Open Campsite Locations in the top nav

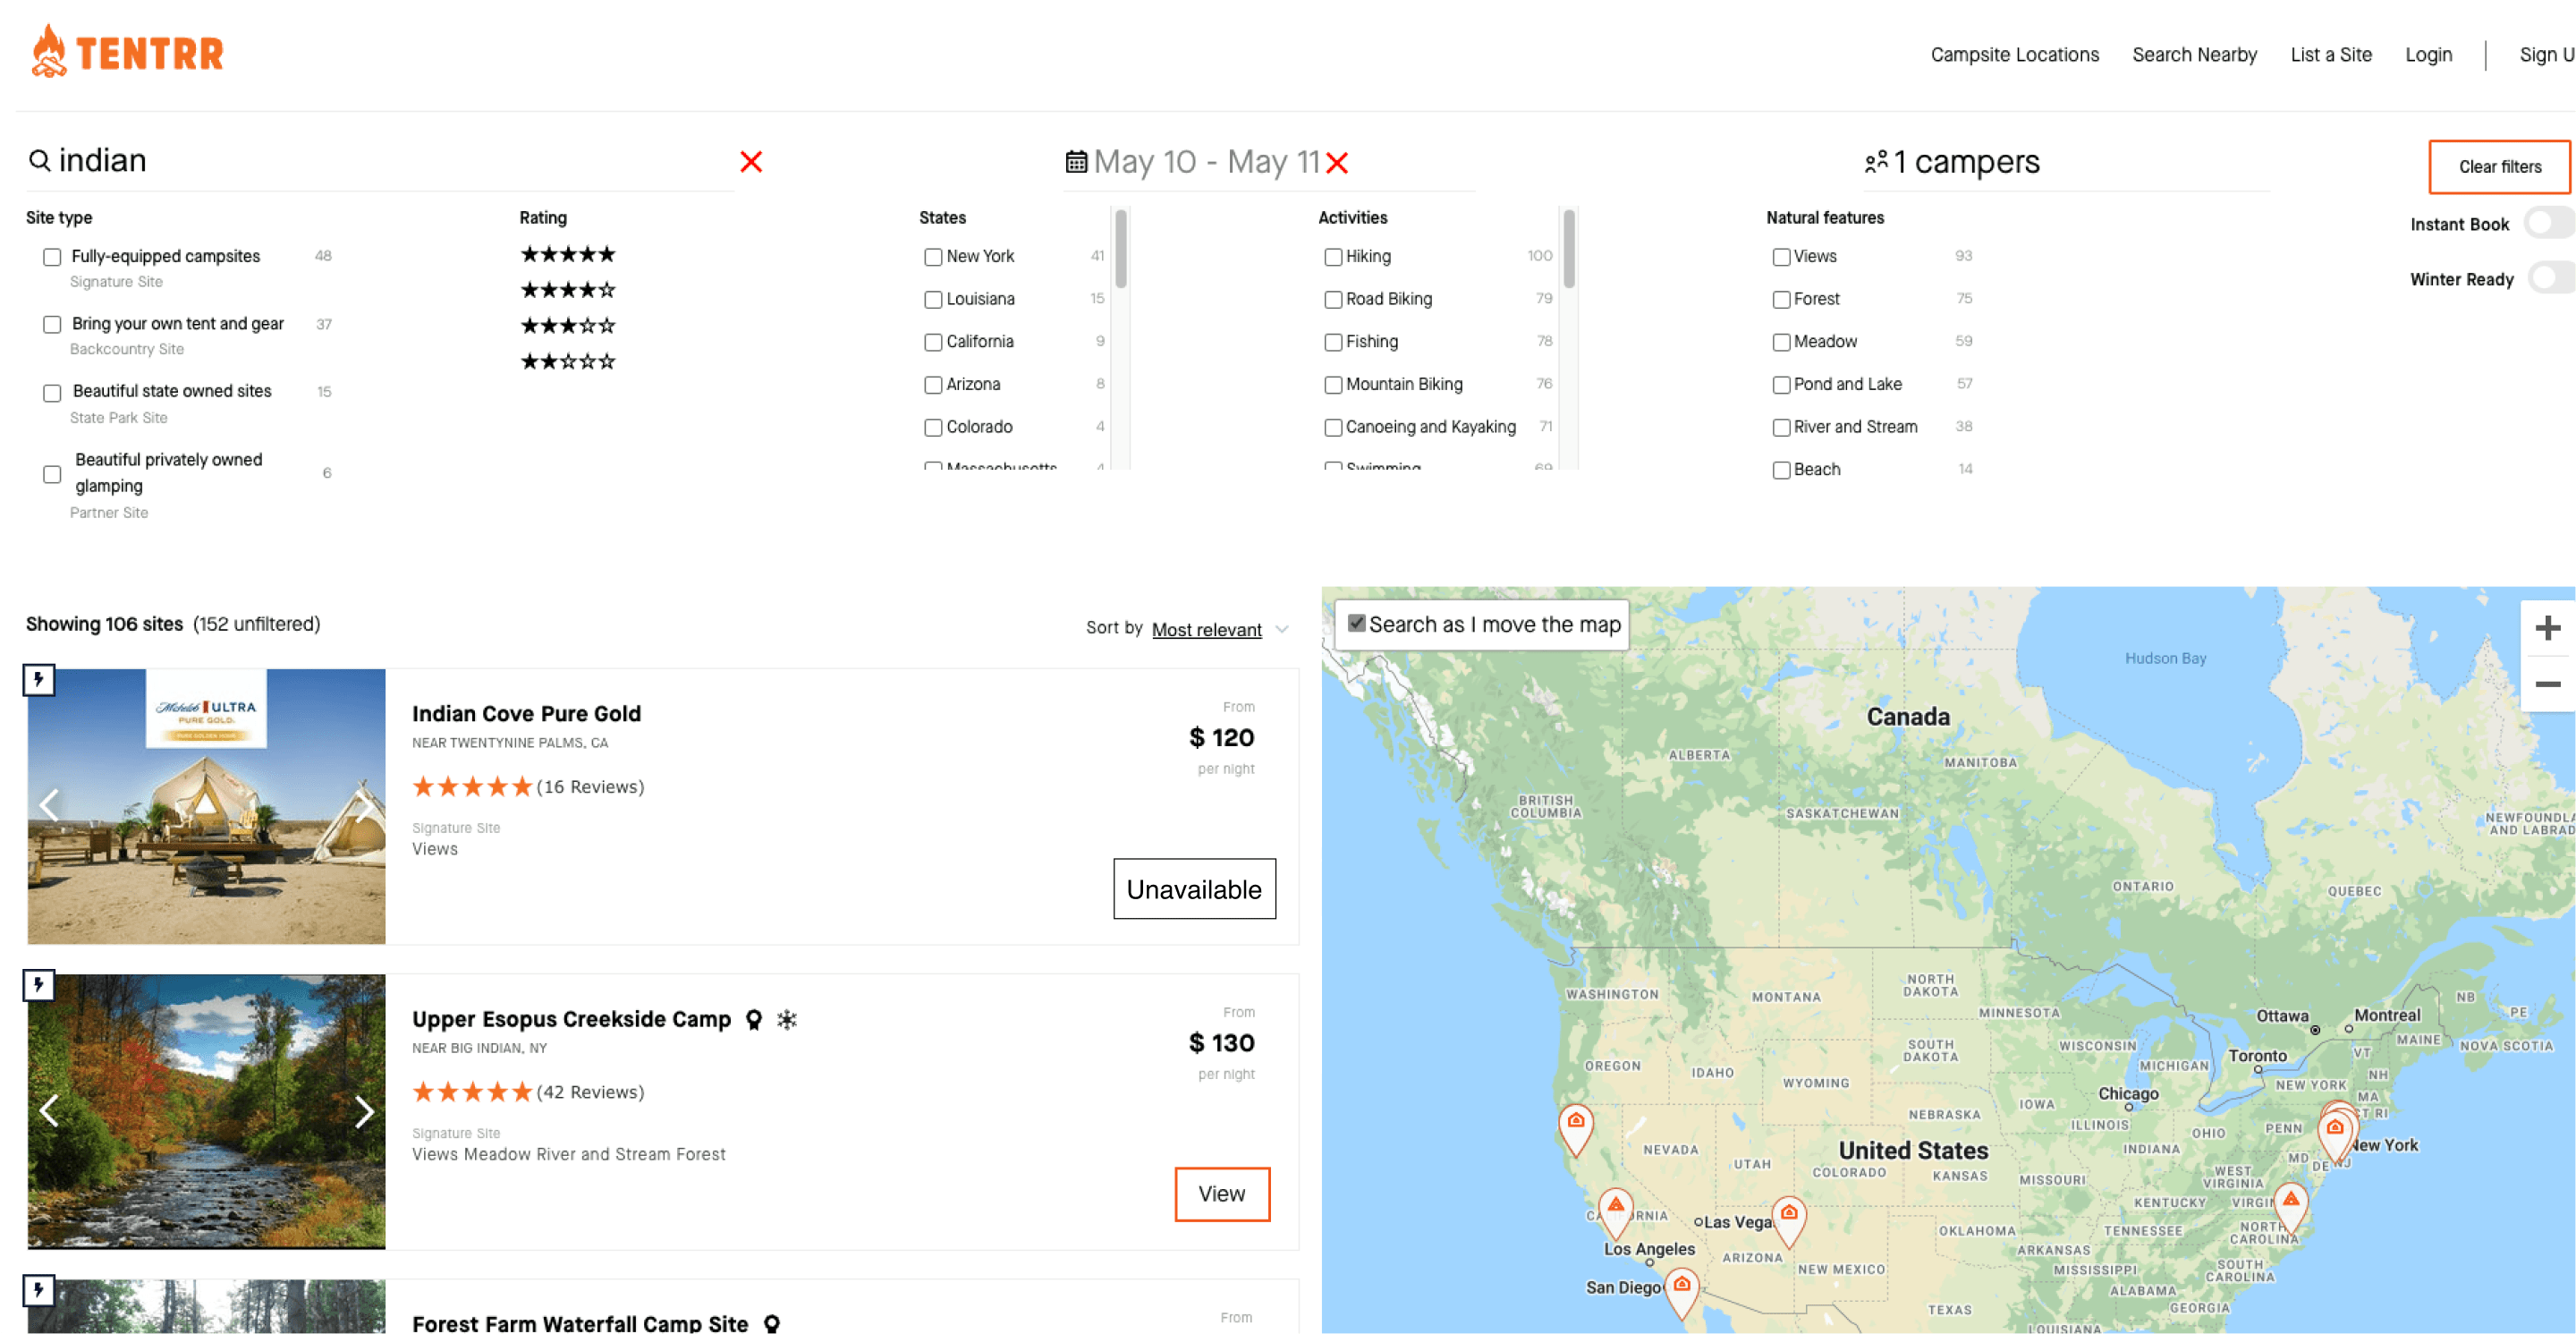2014,55
